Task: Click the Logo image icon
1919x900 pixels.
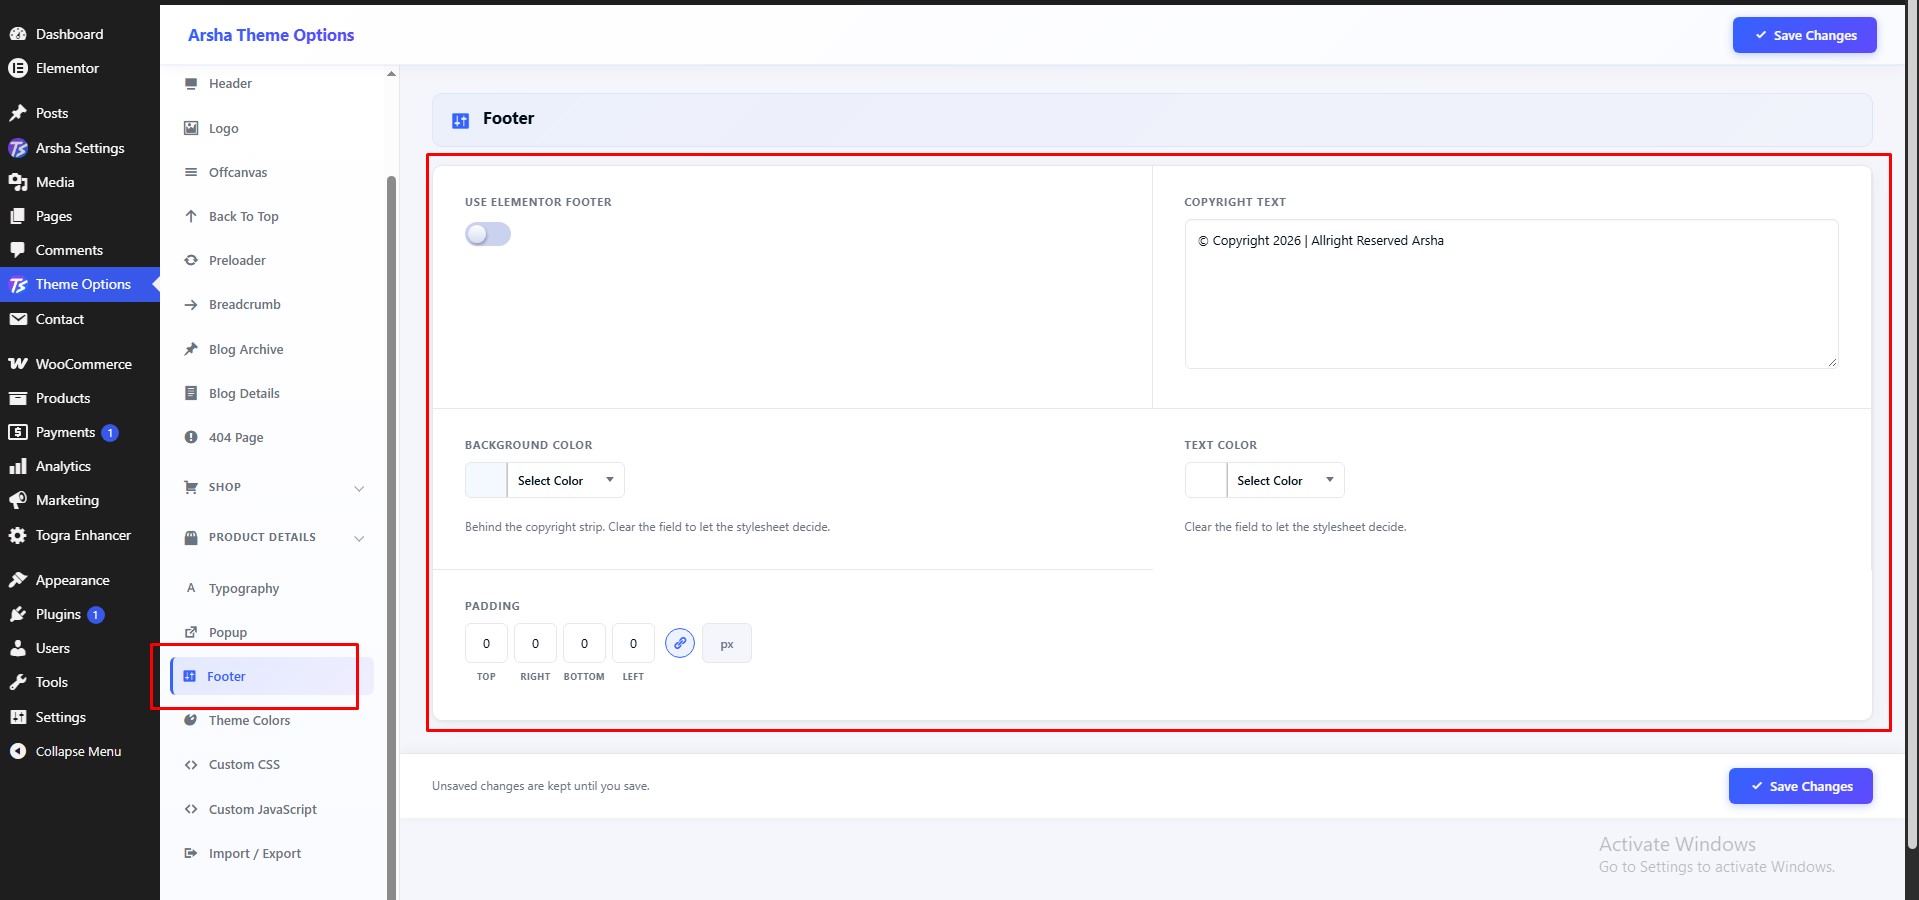Action: [x=191, y=128]
